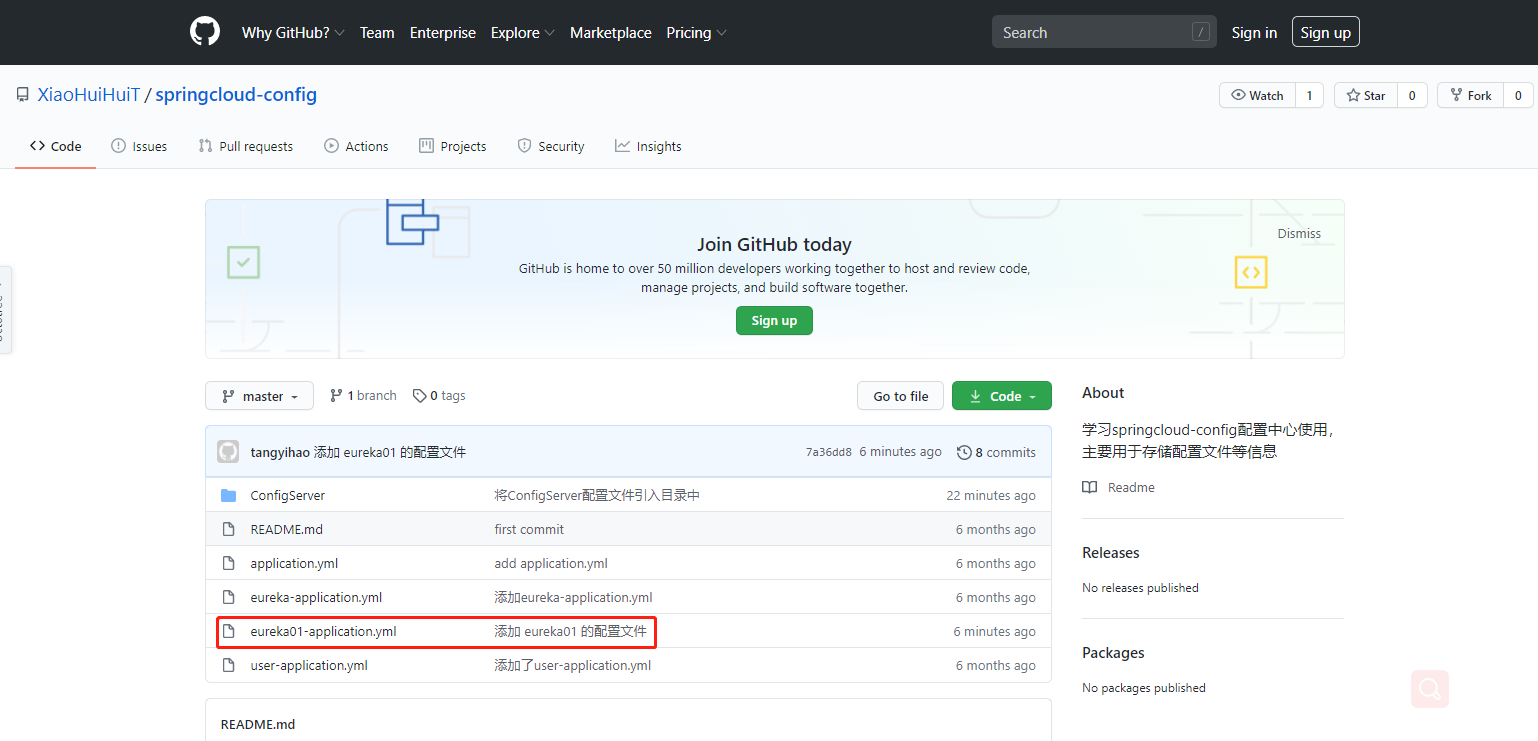Open the 'first commit' commit message
This screenshot has width=1538, height=741.
coord(529,529)
